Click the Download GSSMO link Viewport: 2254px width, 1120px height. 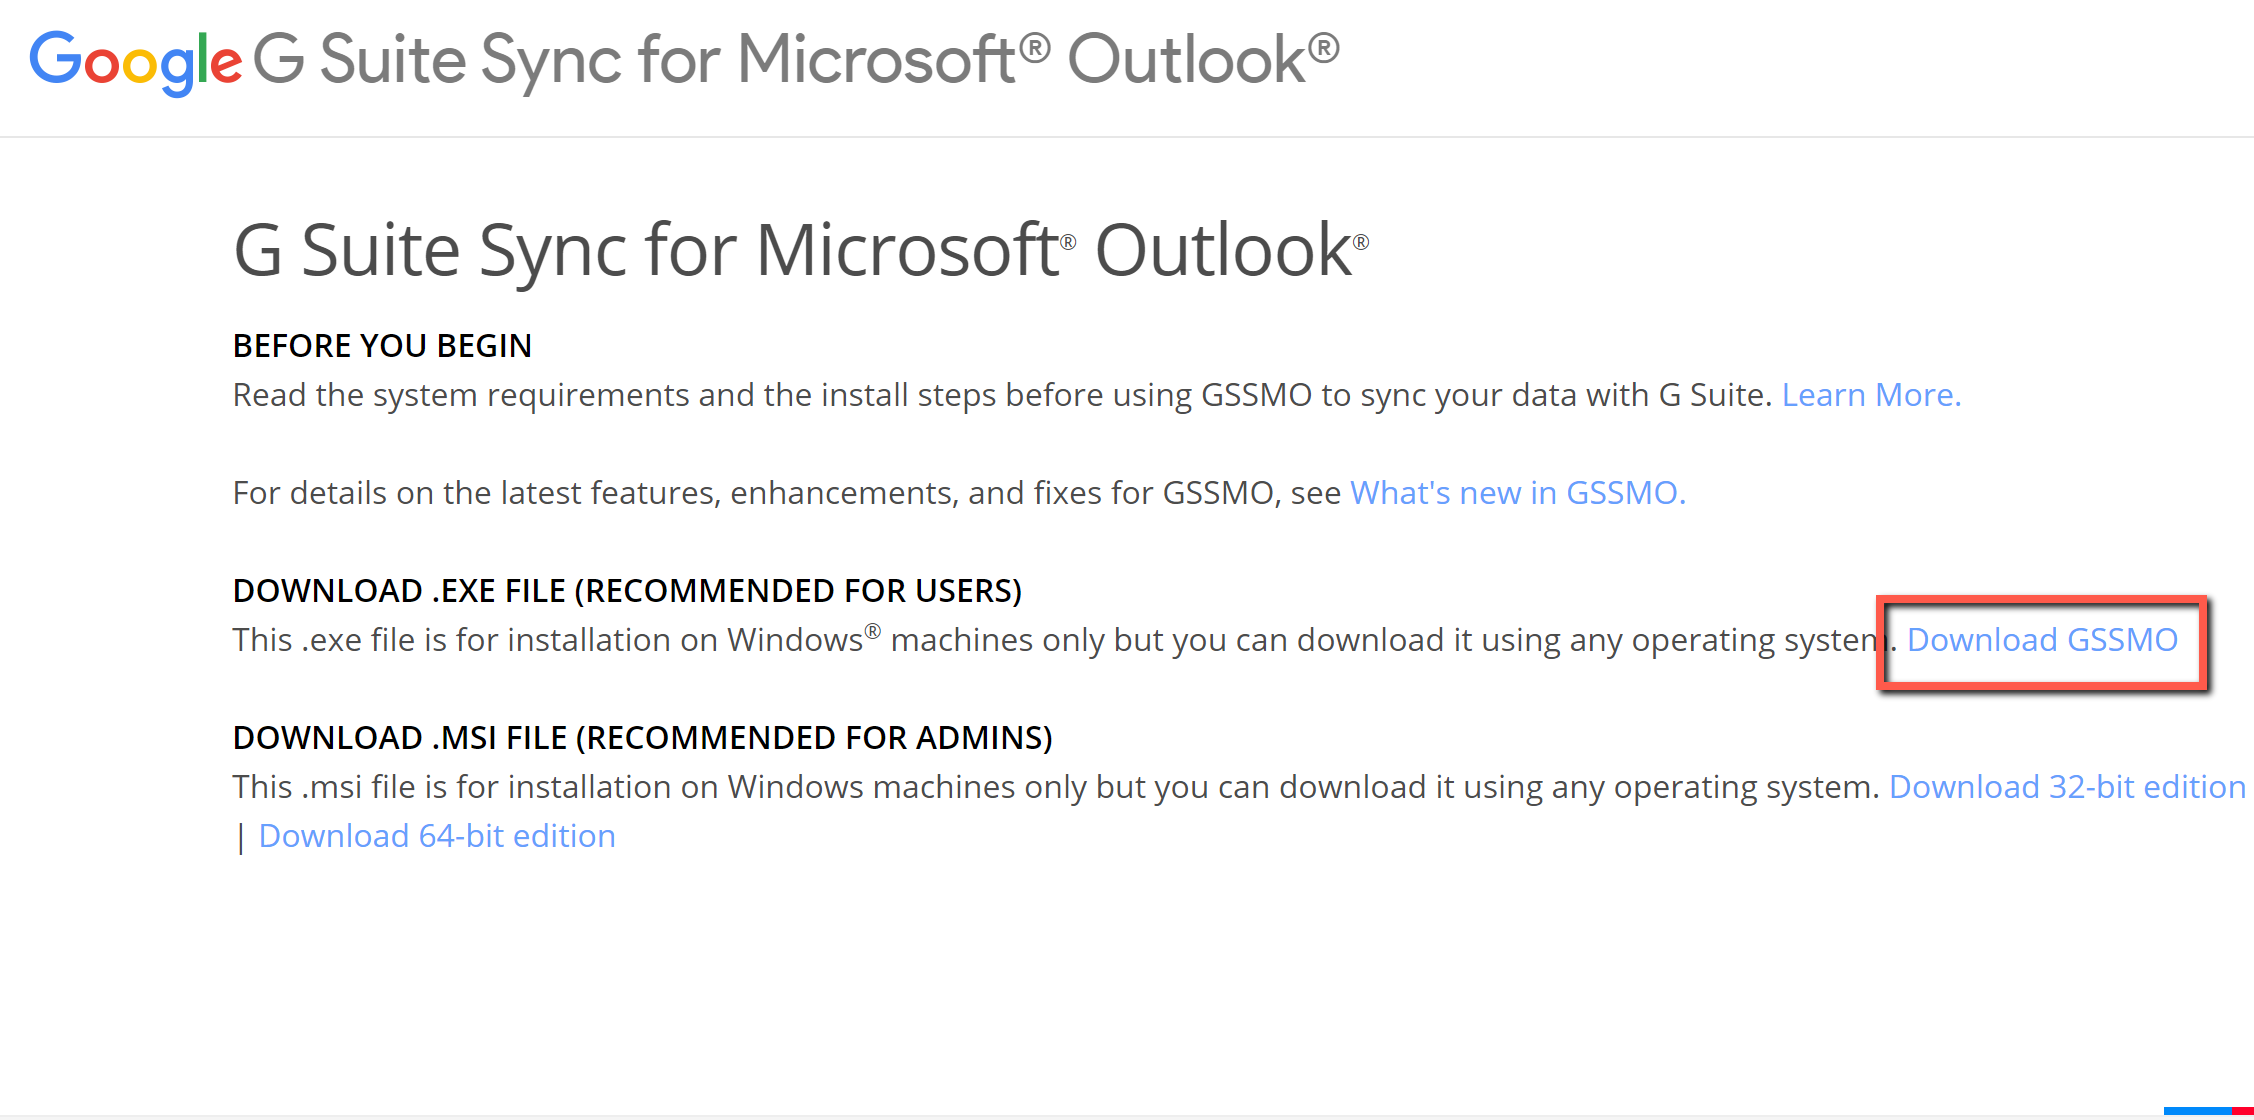[x=2042, y=640]
